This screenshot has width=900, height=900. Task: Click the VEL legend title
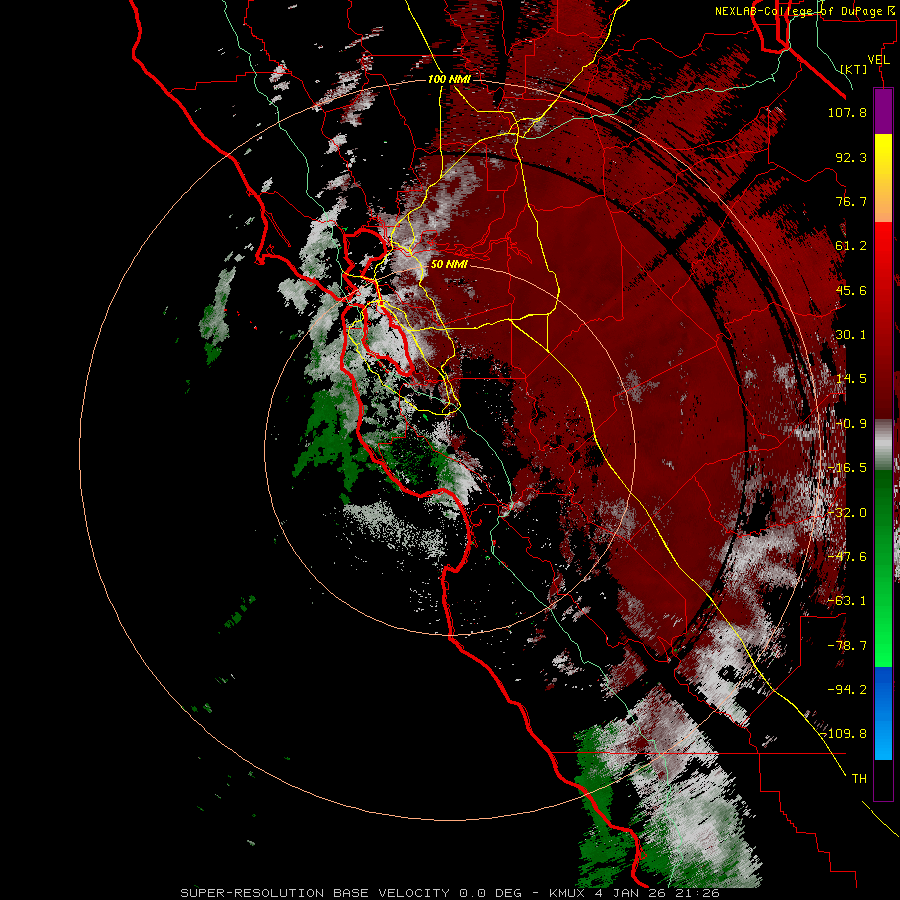[878, 60]
